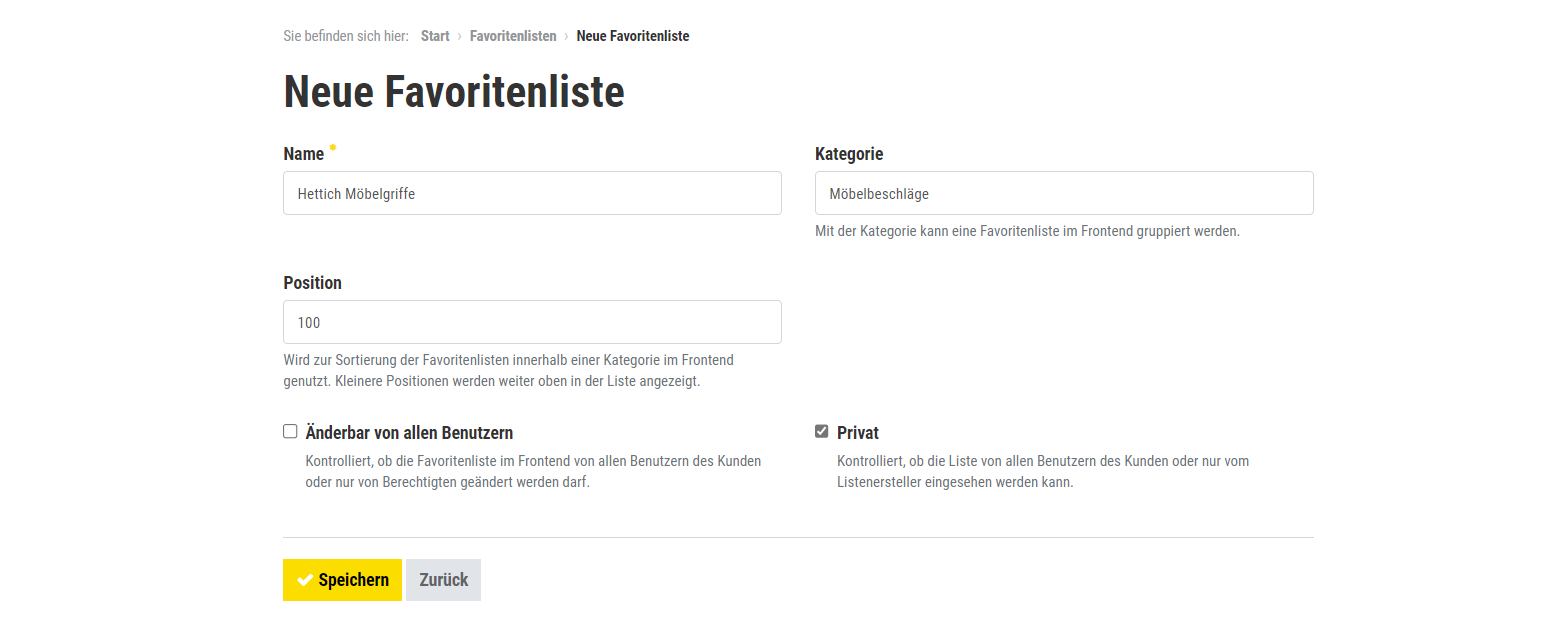This screenshot has width=1562, height=622.
Task: Click the Start breadcrumb link
Action: coord(435,36)
